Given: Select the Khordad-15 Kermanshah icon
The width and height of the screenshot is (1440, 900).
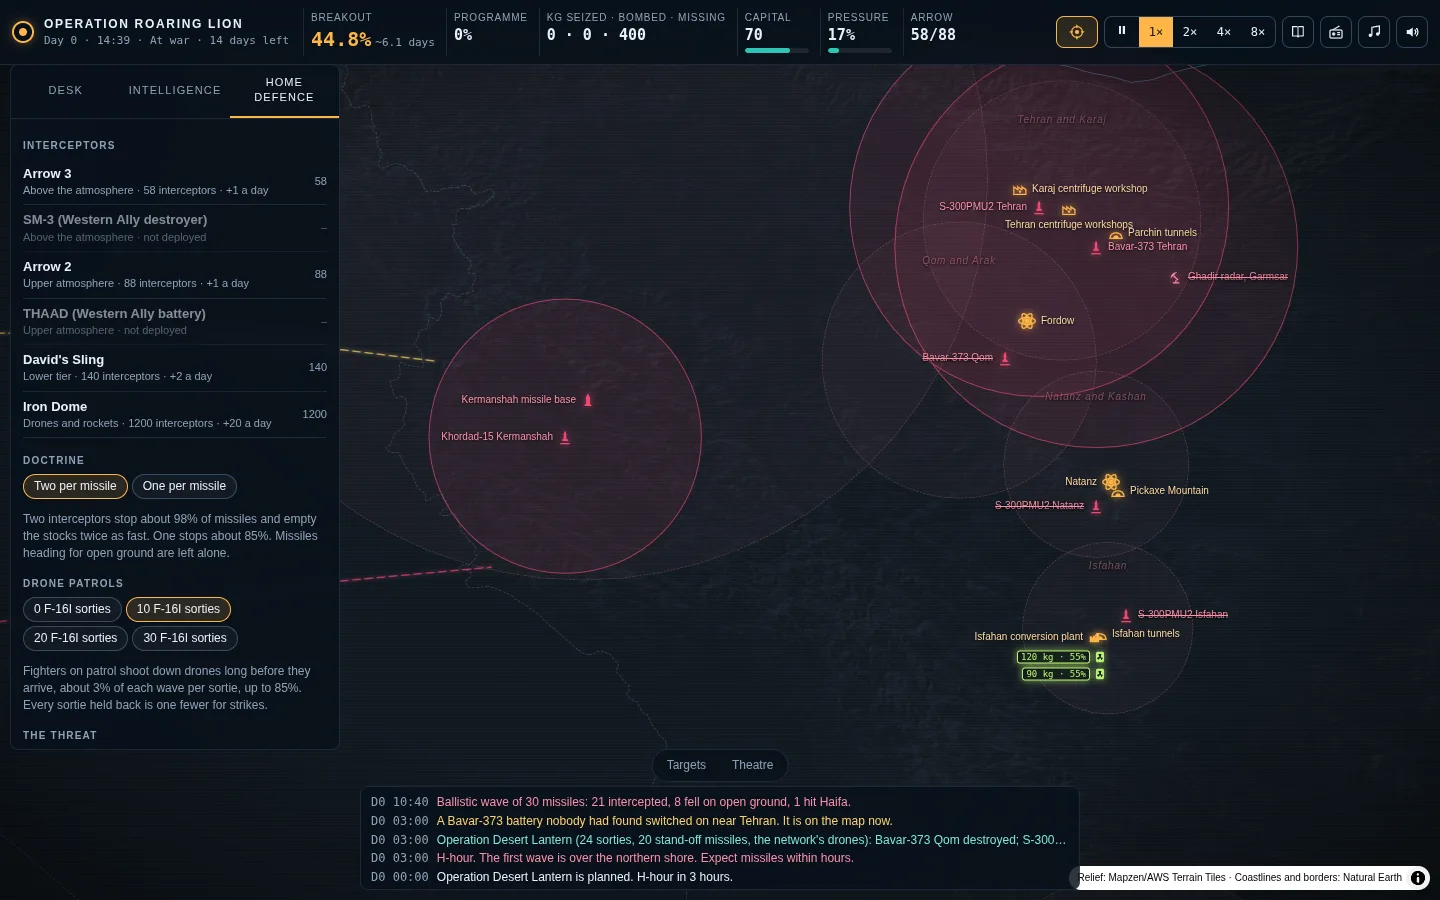Looking at the screenshot, I should (565, 437).
